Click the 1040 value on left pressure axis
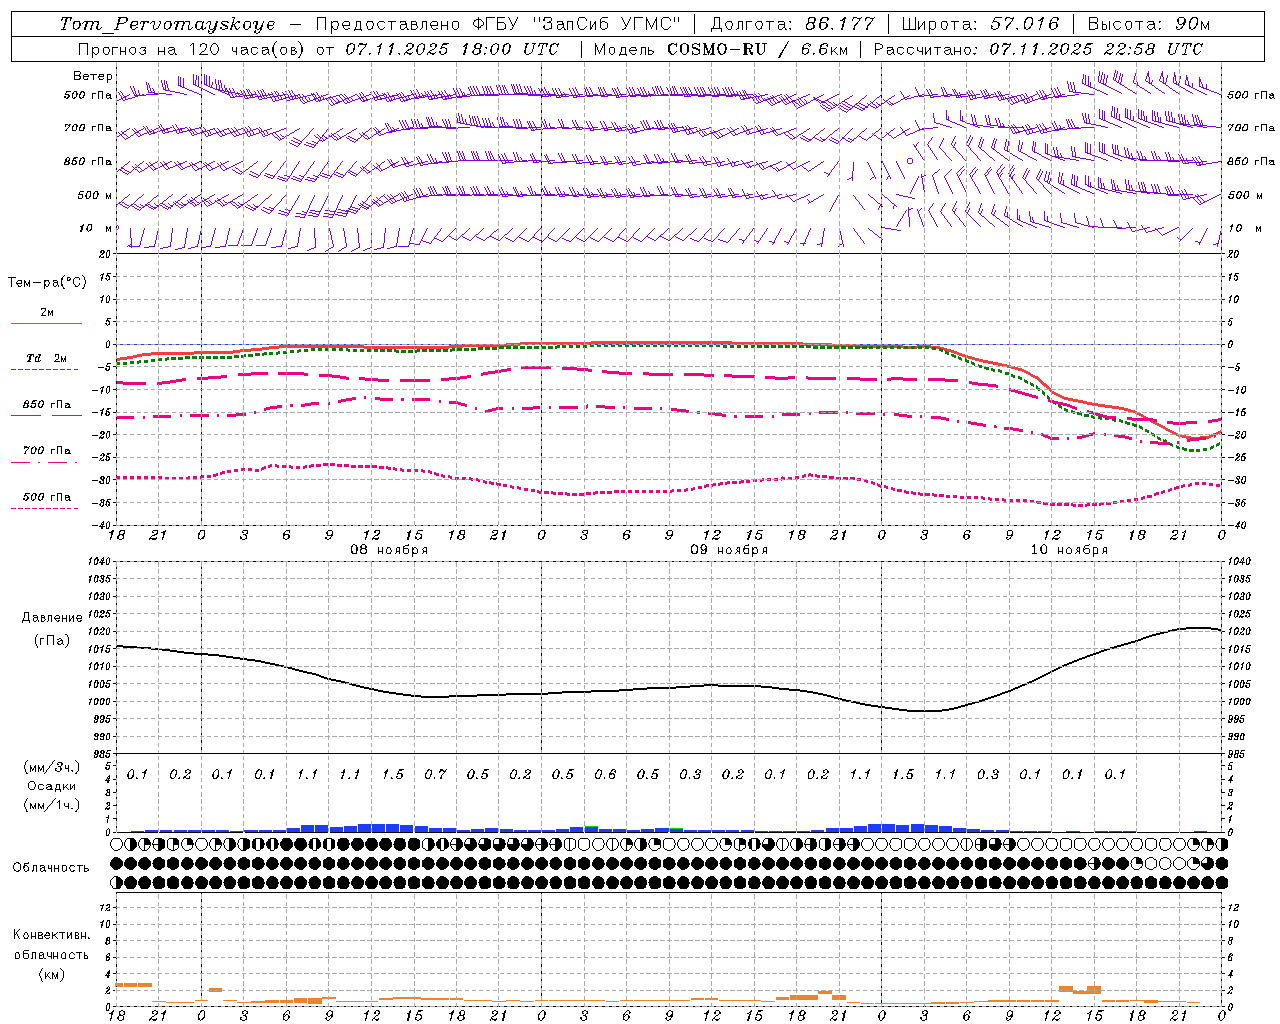This screenshot has height=1024, width=1280. [100, 561]
